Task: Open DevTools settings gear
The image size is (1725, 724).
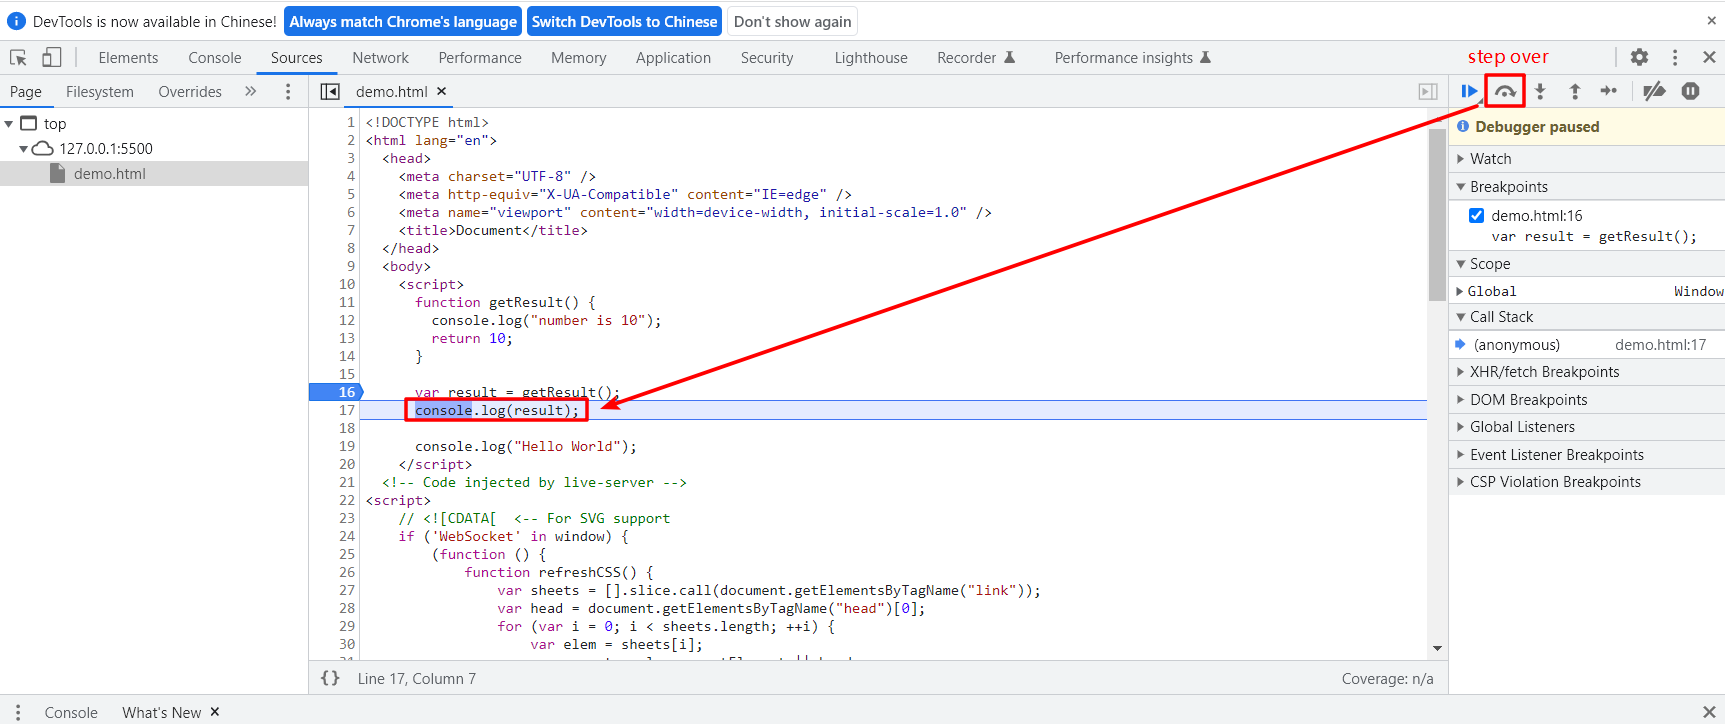Action: [x=1639, y=57]
